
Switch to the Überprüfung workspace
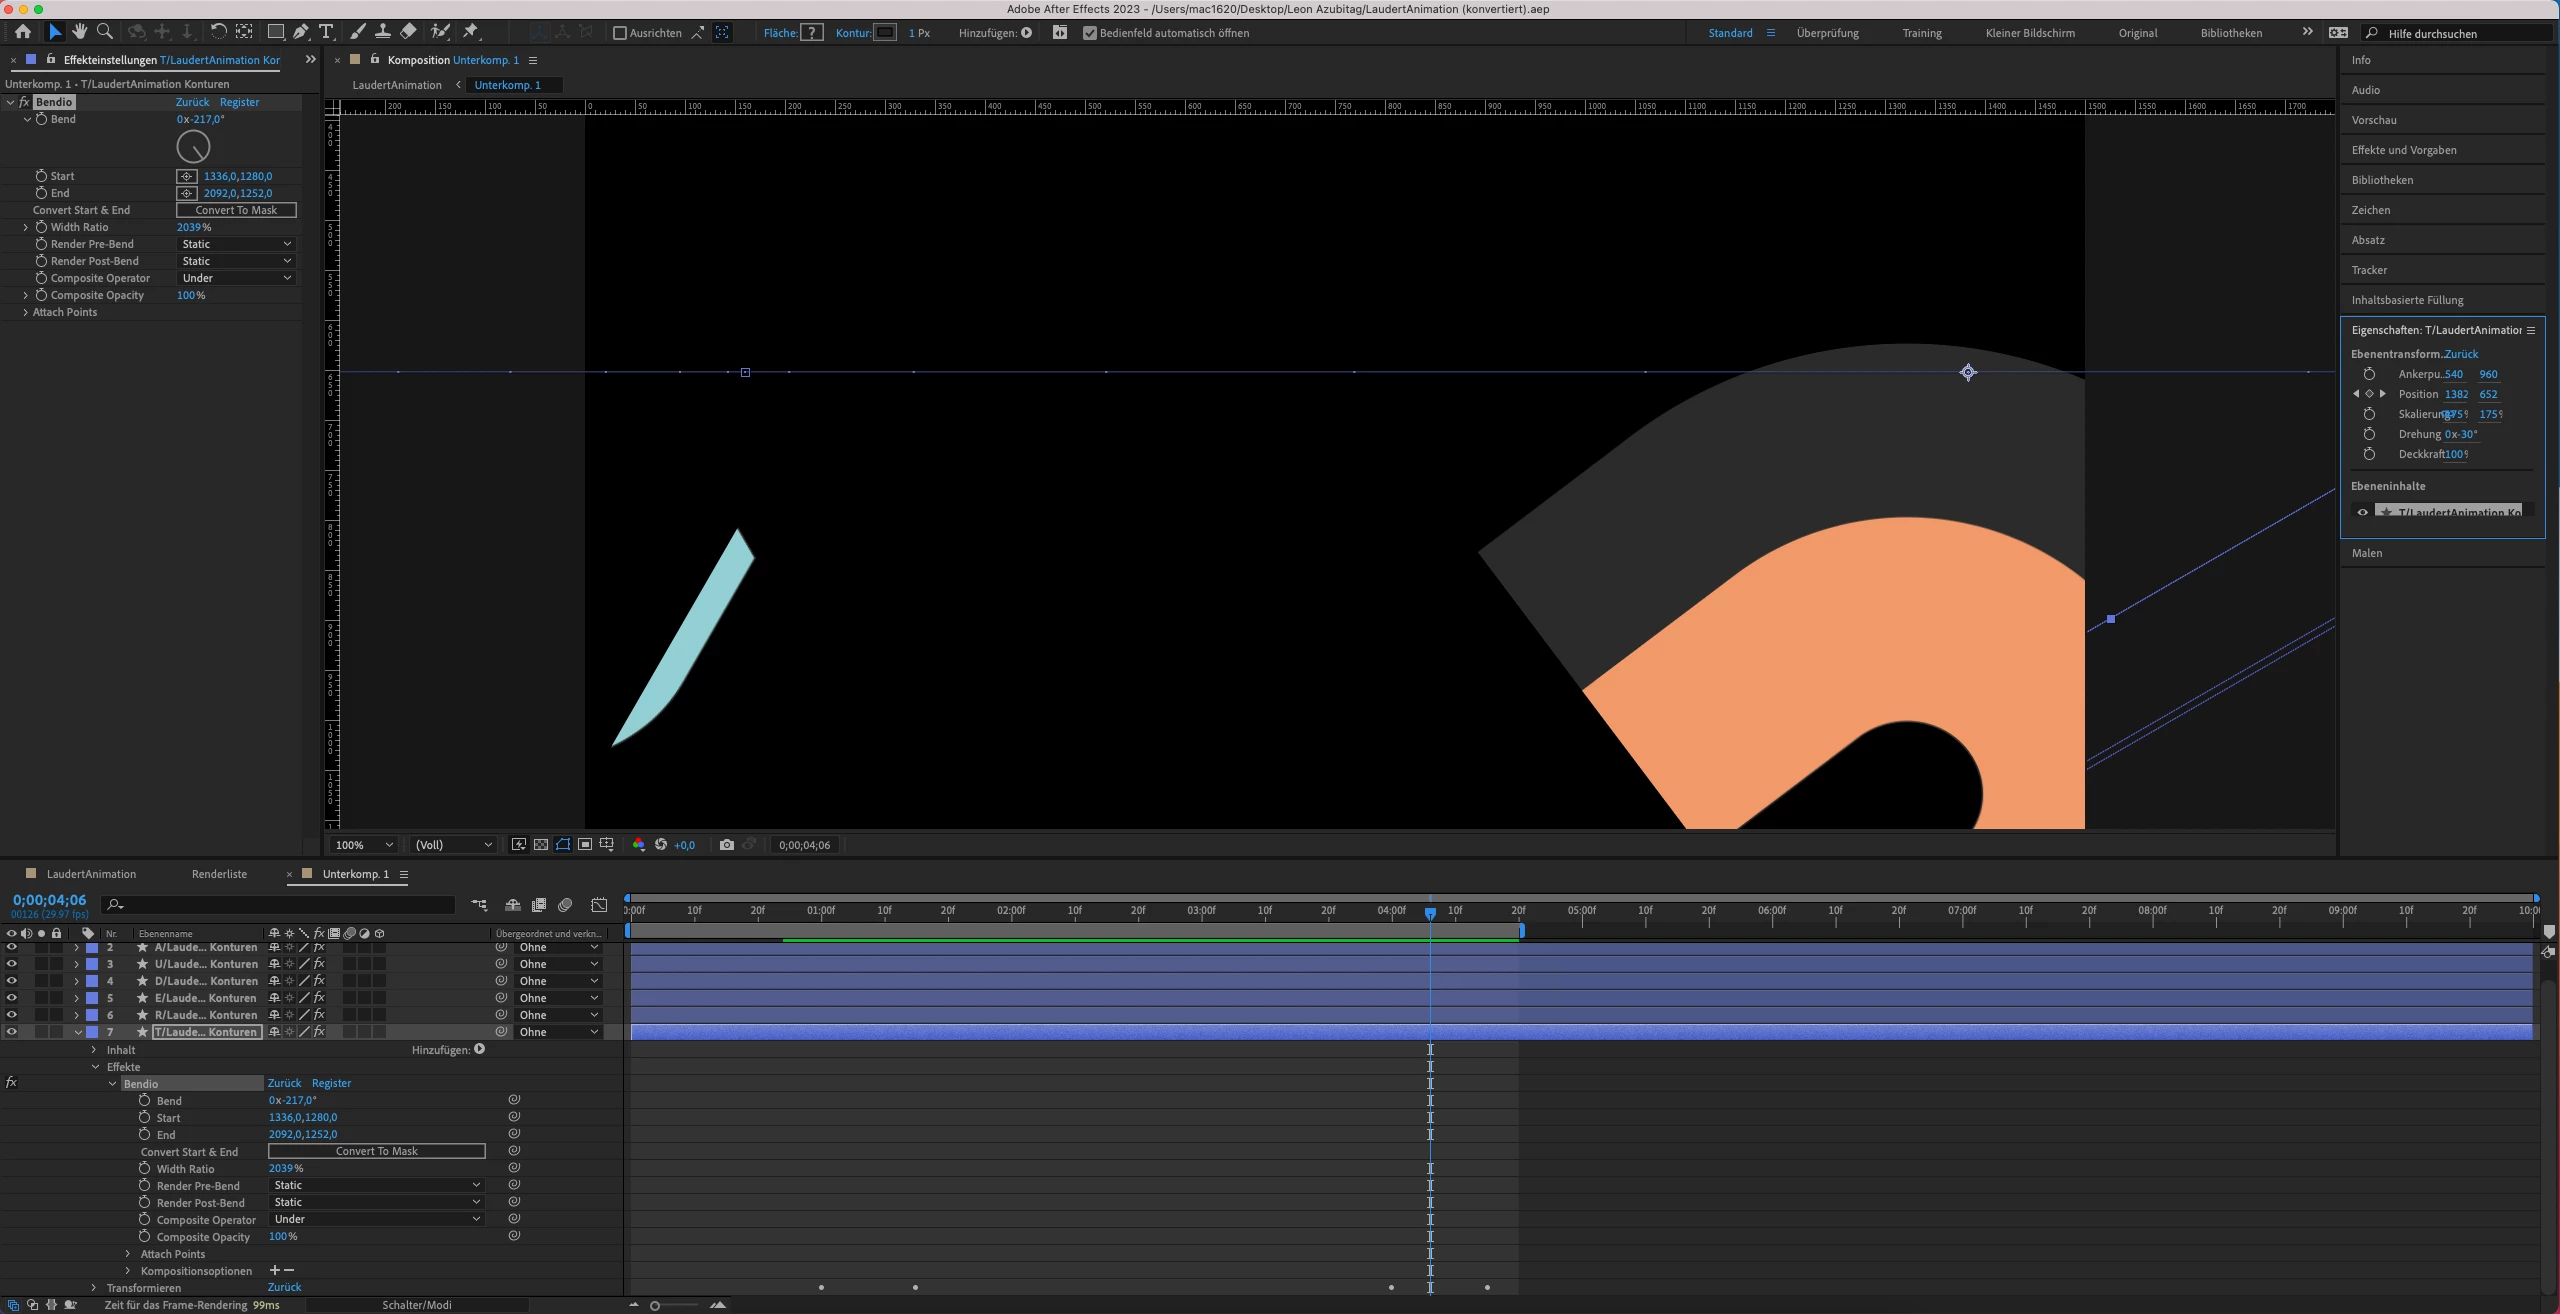[x=1827, y=33]
